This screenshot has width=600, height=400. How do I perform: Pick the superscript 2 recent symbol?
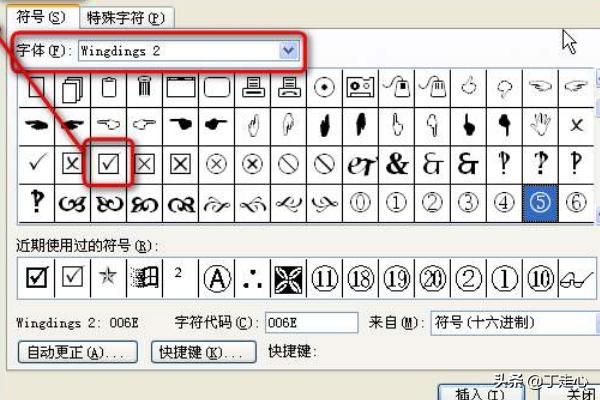click(x=178, y=273)
